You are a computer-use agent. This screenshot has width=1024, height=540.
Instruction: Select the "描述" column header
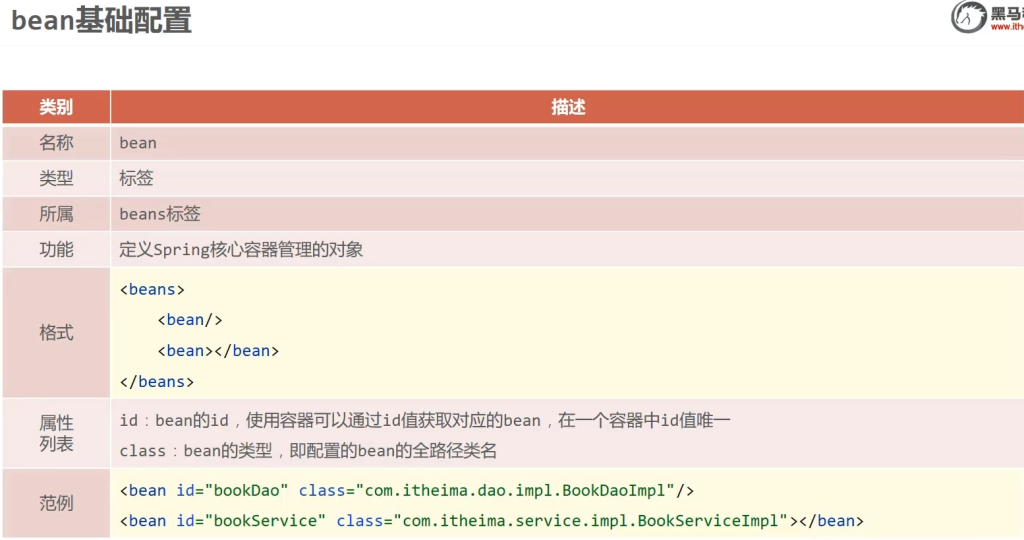tap(567, 107)
